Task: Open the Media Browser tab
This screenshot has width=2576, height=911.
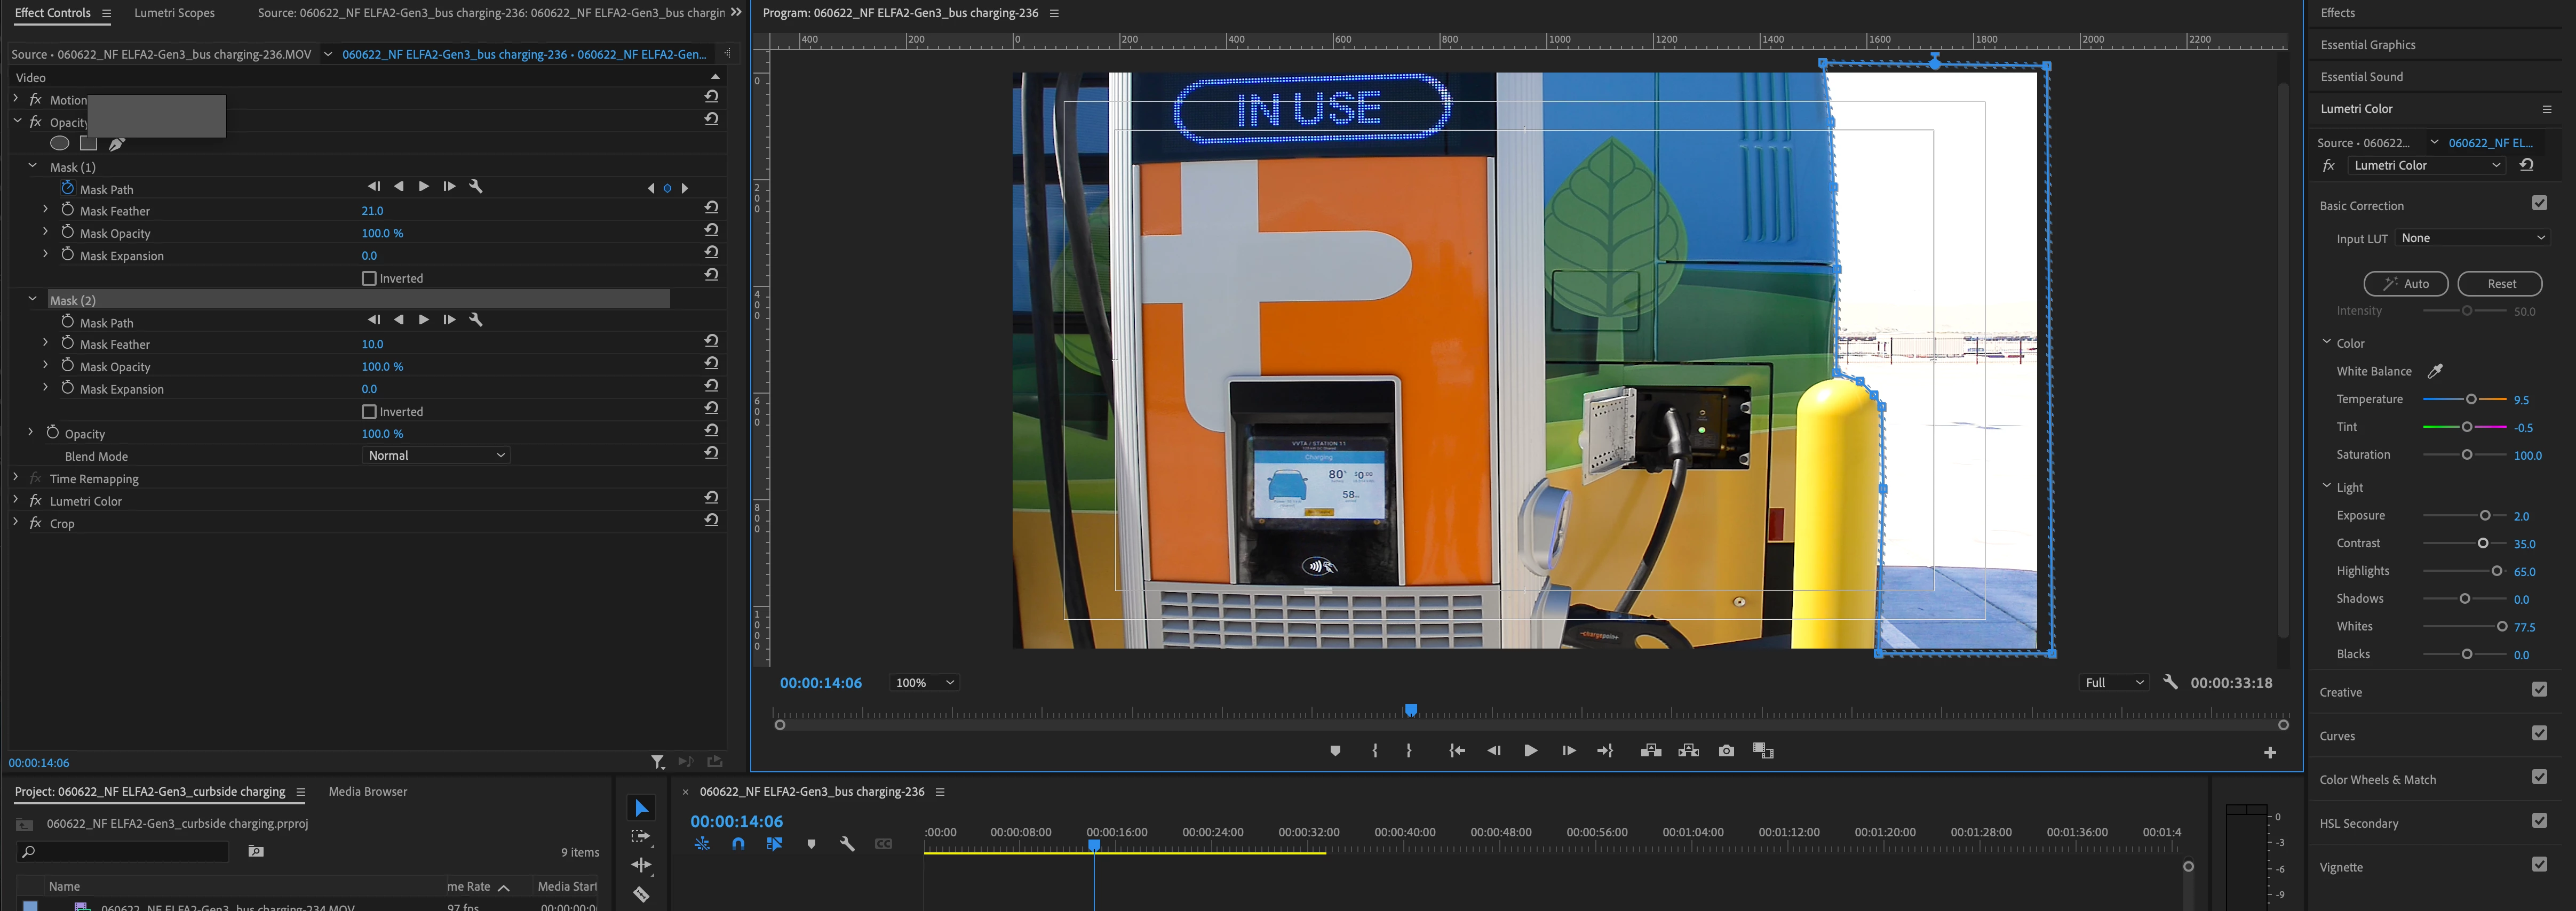Action: [367, 792]
